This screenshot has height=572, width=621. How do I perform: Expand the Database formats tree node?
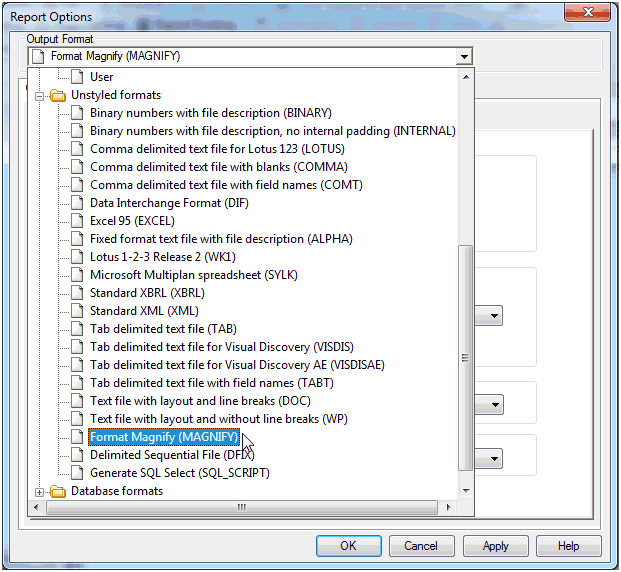click(x=39, y=492)
